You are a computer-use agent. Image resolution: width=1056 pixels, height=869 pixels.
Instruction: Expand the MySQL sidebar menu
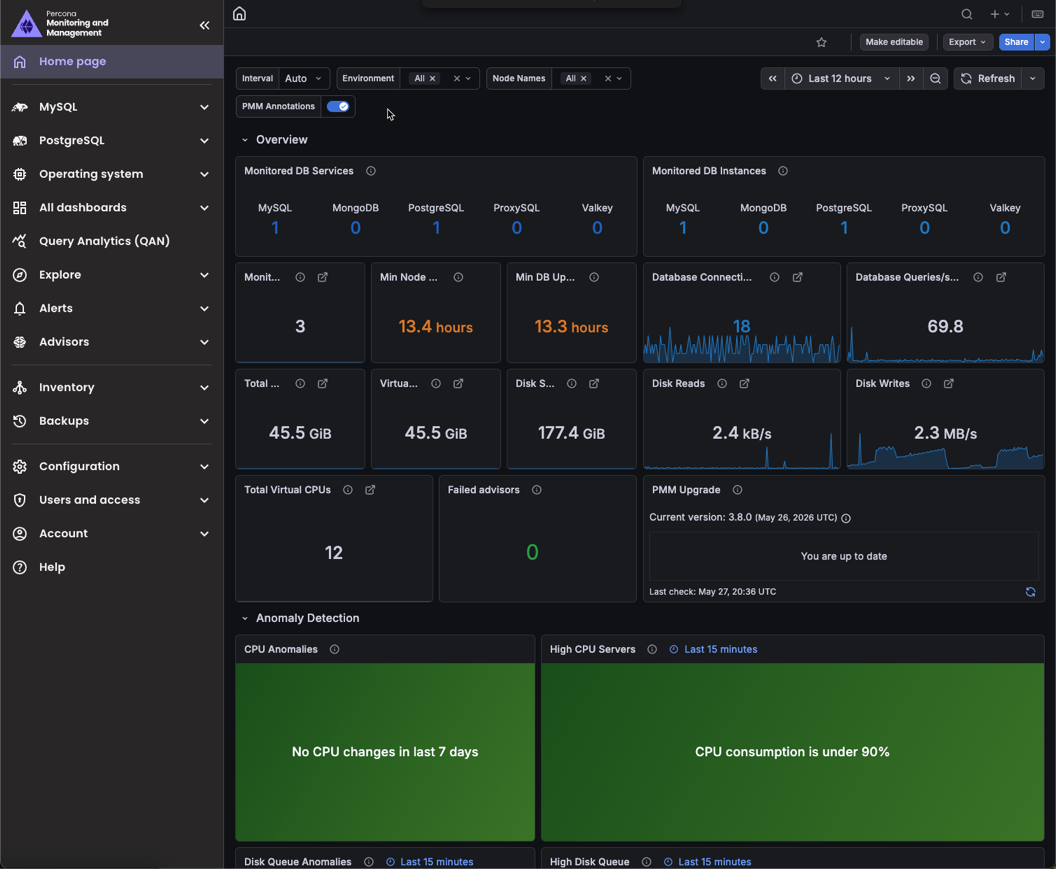[x=204, y=107]
